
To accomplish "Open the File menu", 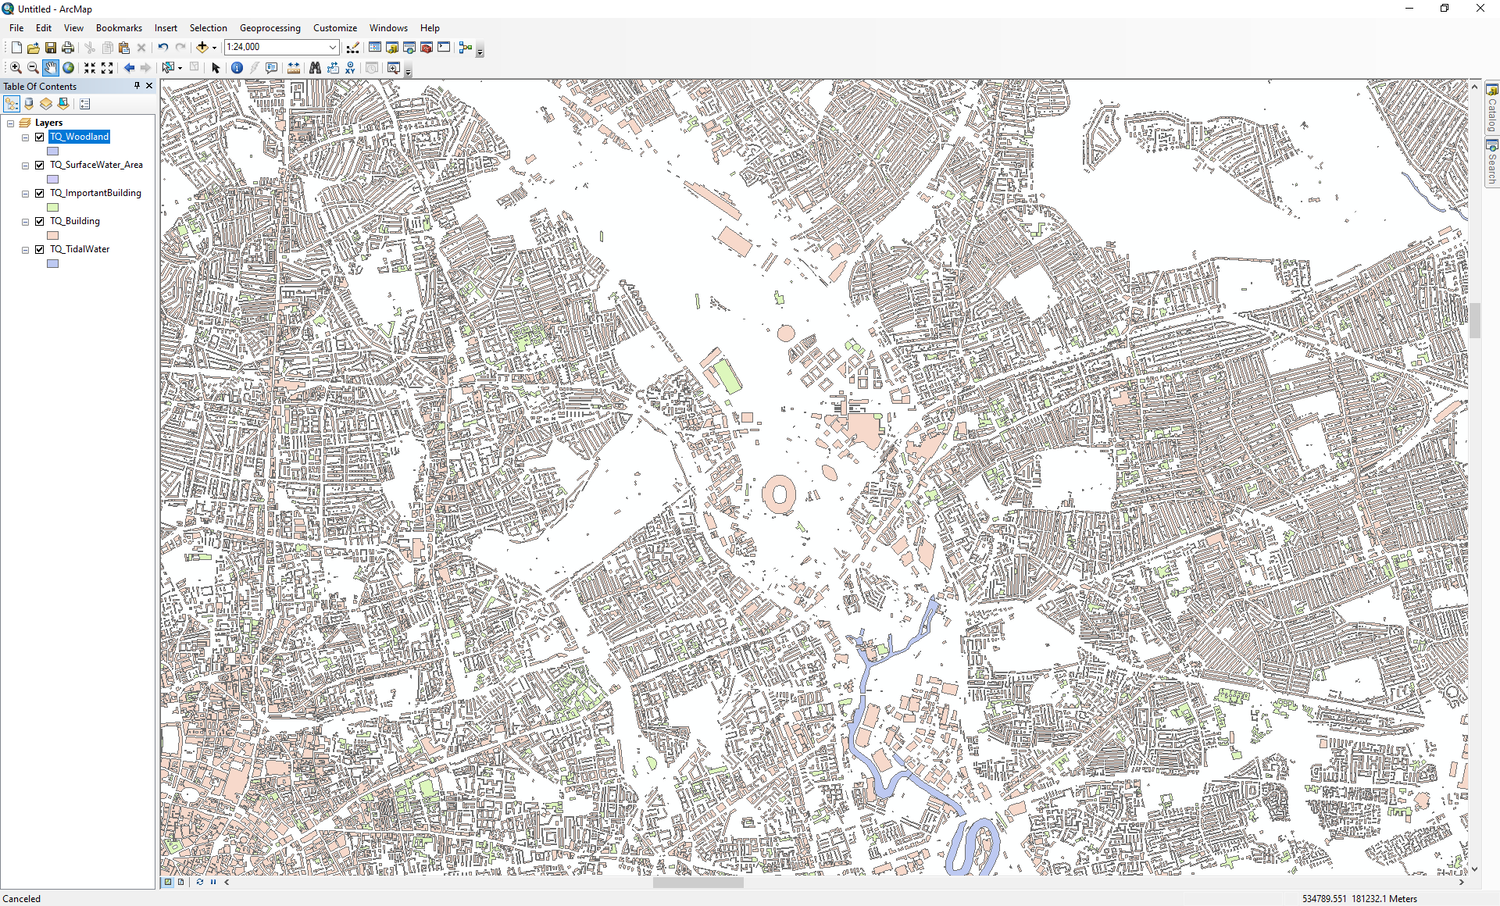I will pyautogui.click(x=16, y=28).
